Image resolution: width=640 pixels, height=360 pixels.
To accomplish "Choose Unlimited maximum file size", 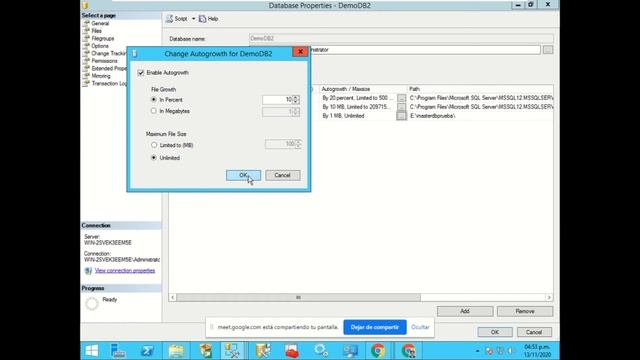I will (154, 158).
